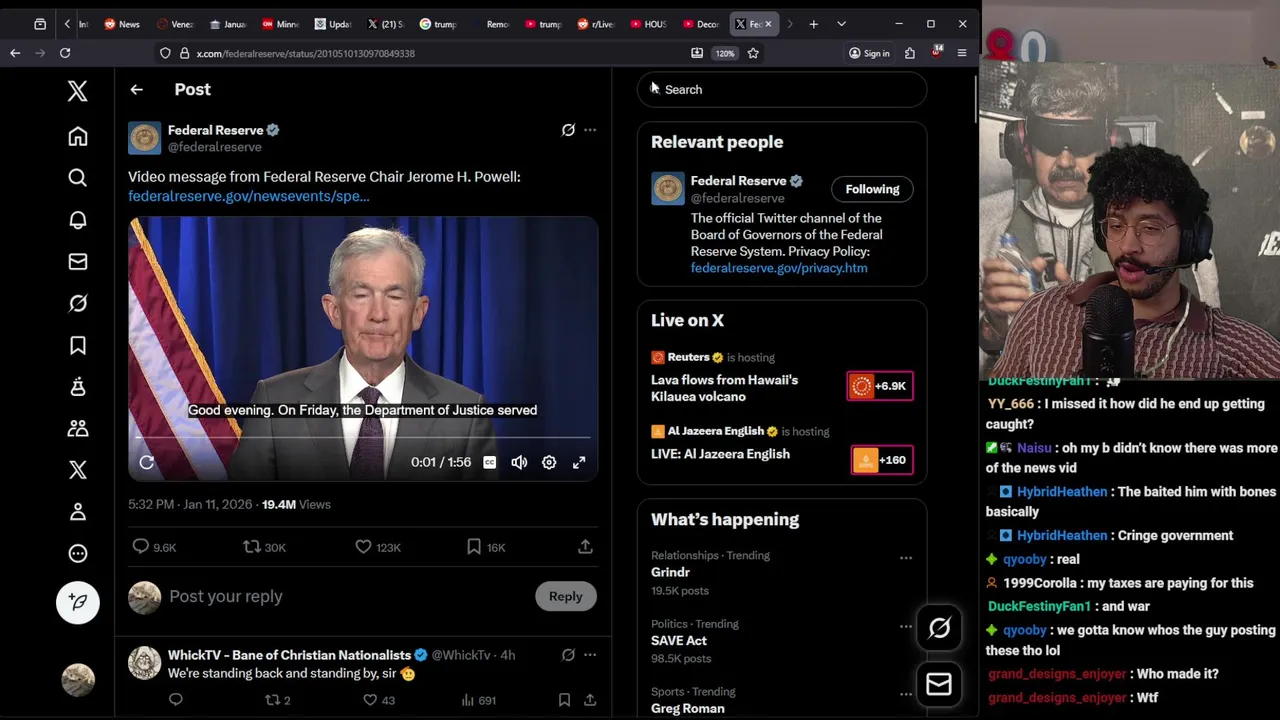Open the browser hamburger menu
The image size is (1280, 720).
961,53
